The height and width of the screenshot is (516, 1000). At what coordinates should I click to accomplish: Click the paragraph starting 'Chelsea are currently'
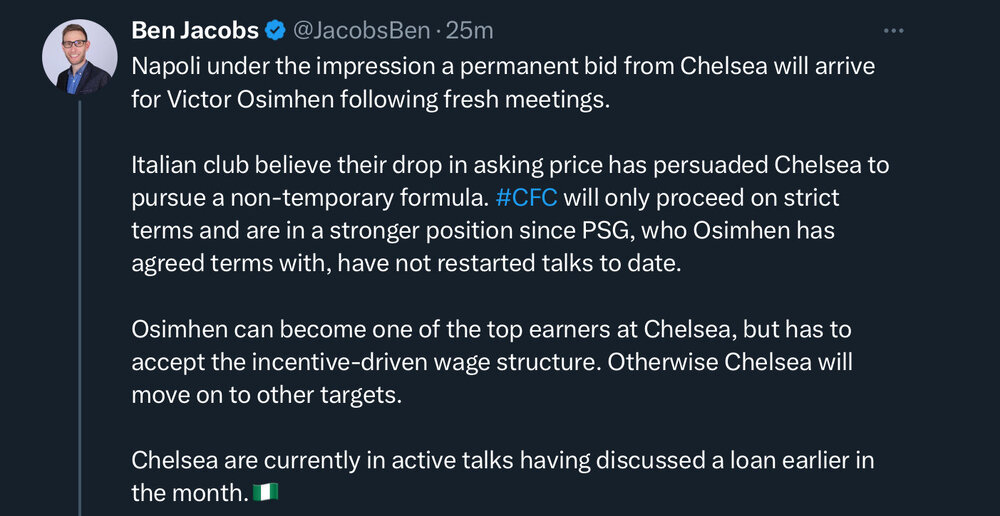503,476
